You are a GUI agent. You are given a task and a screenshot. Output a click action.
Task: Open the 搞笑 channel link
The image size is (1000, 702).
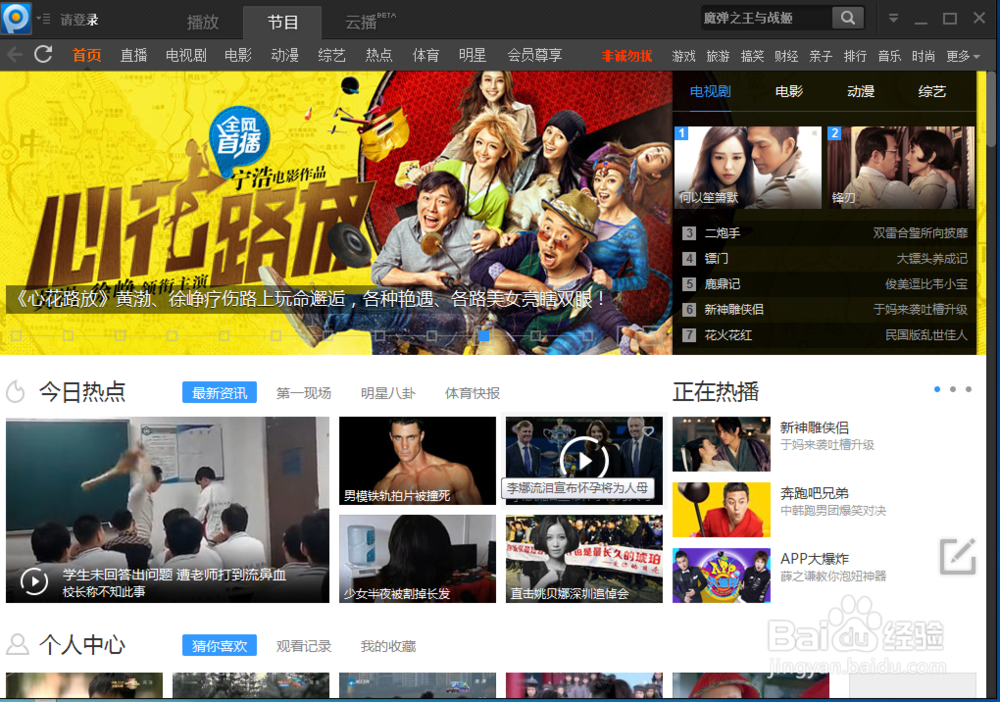pyautogui.click(x=753, y=56)
